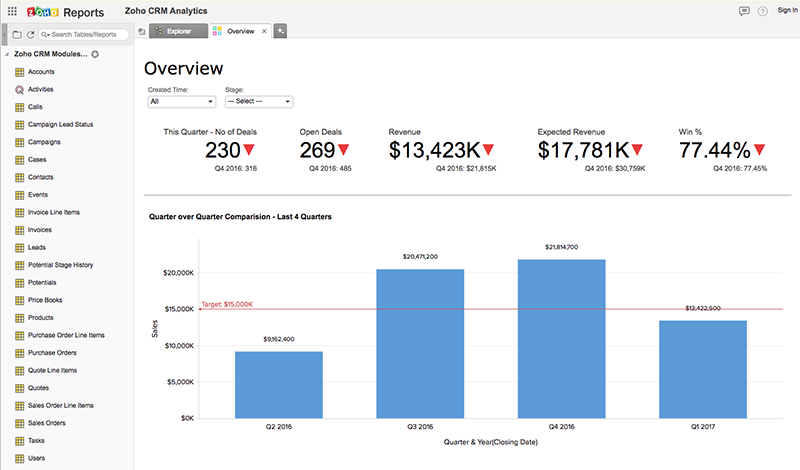The image size is (800, 470).
Task: Close the Overview tab
Action: click(264, 31)
